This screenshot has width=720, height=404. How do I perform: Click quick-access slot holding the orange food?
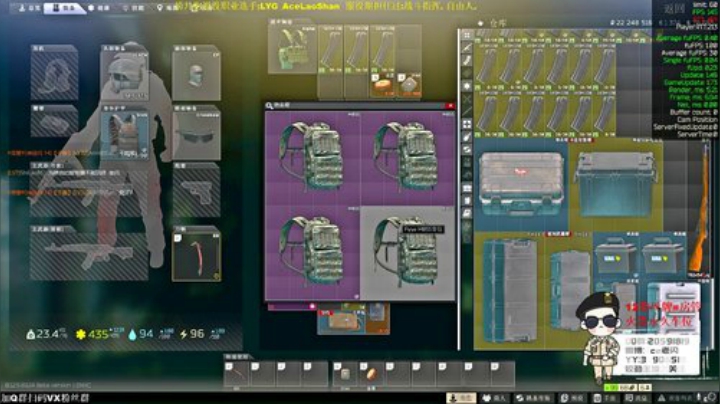(x=371, y=374)
